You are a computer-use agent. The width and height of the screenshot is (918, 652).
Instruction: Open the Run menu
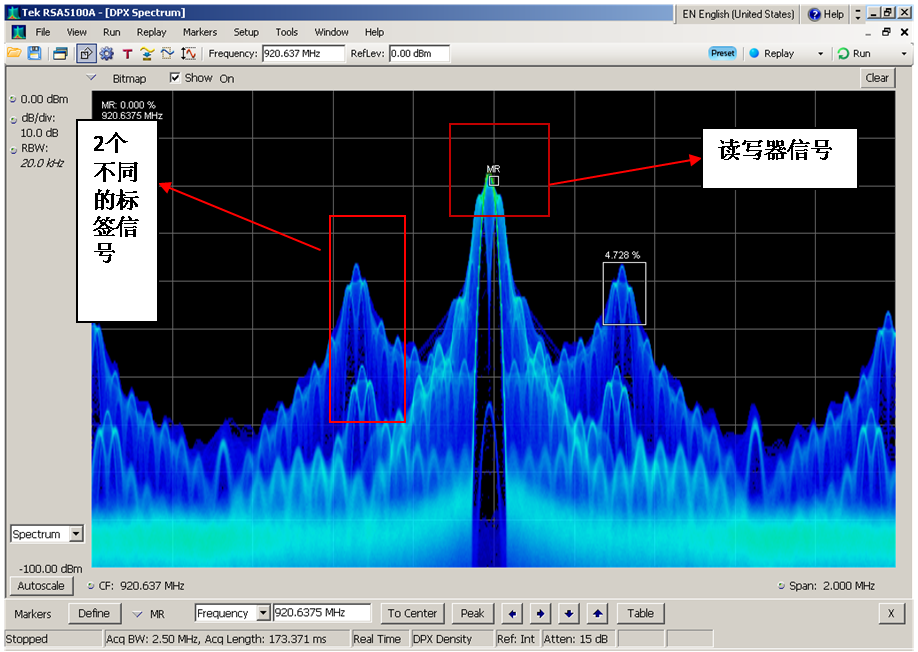point(111,32)
